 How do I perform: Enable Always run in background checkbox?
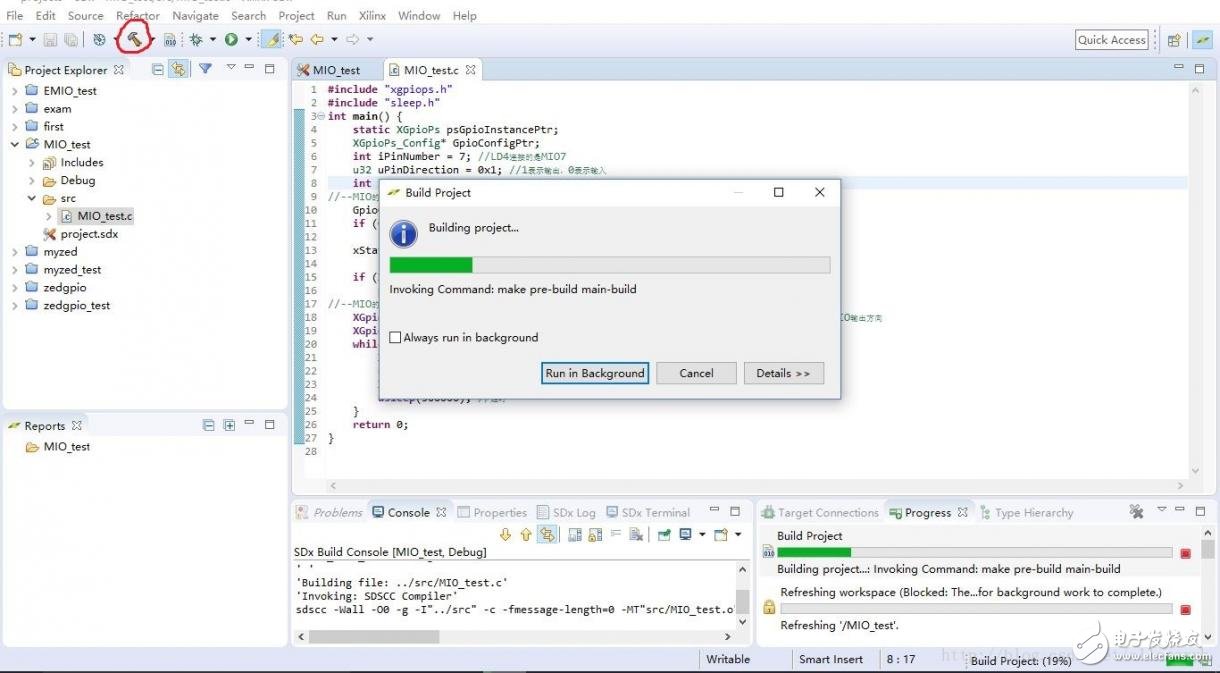tap(395, 338)
